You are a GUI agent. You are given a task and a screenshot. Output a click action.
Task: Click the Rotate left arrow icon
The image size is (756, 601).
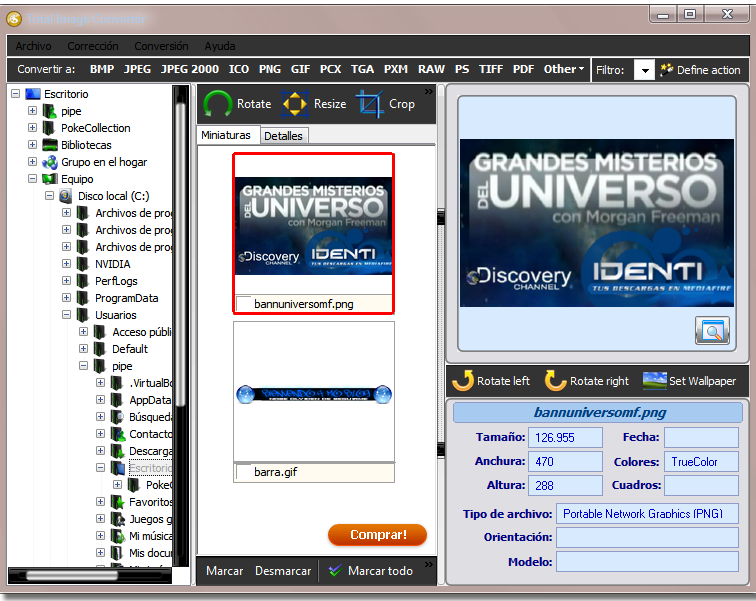click(x=463, y=380)
